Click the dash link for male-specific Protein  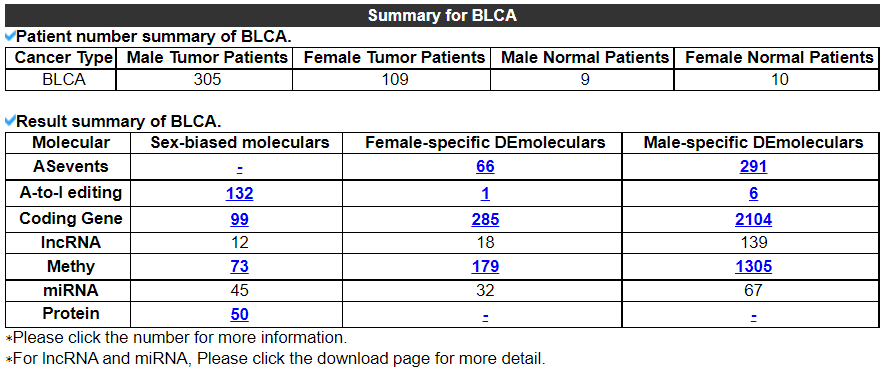pos(754,316)
